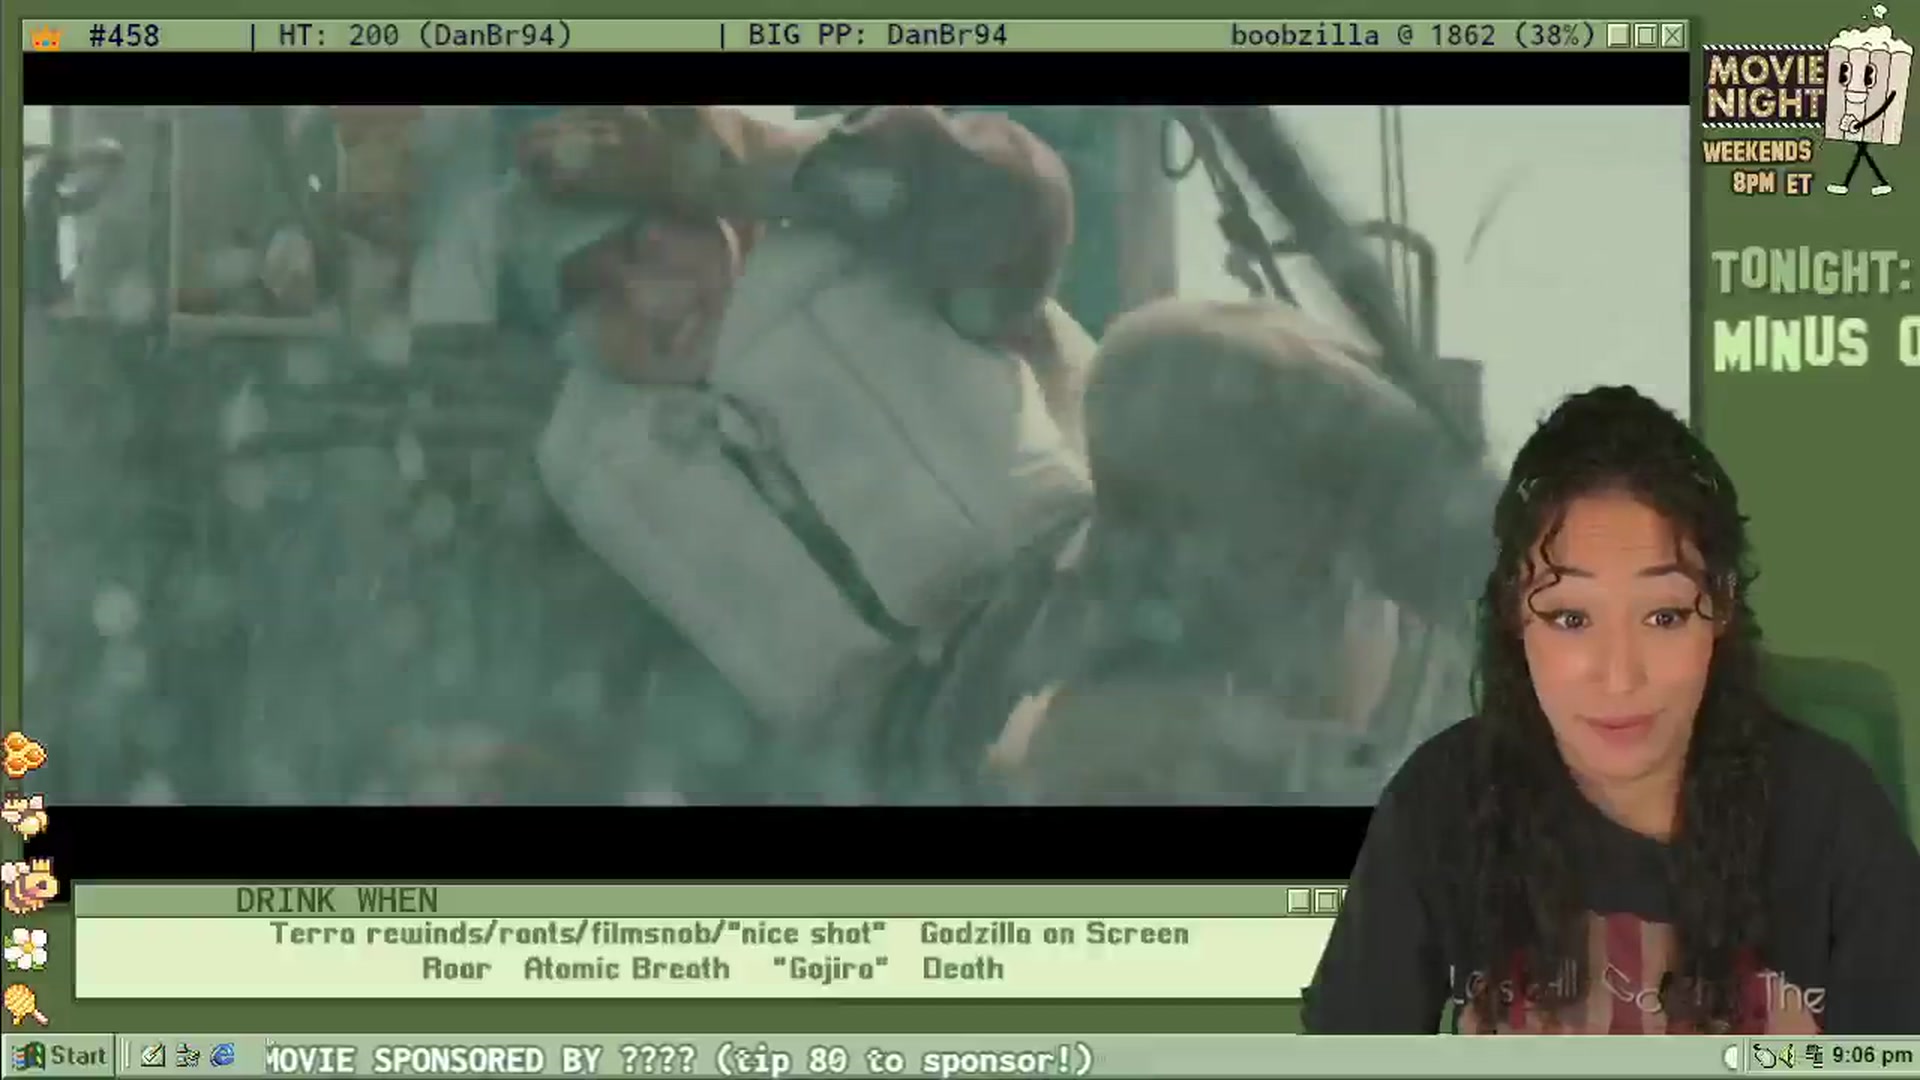
Task: Click the 9:06 pm clock
Action: pos(1872,1056)
